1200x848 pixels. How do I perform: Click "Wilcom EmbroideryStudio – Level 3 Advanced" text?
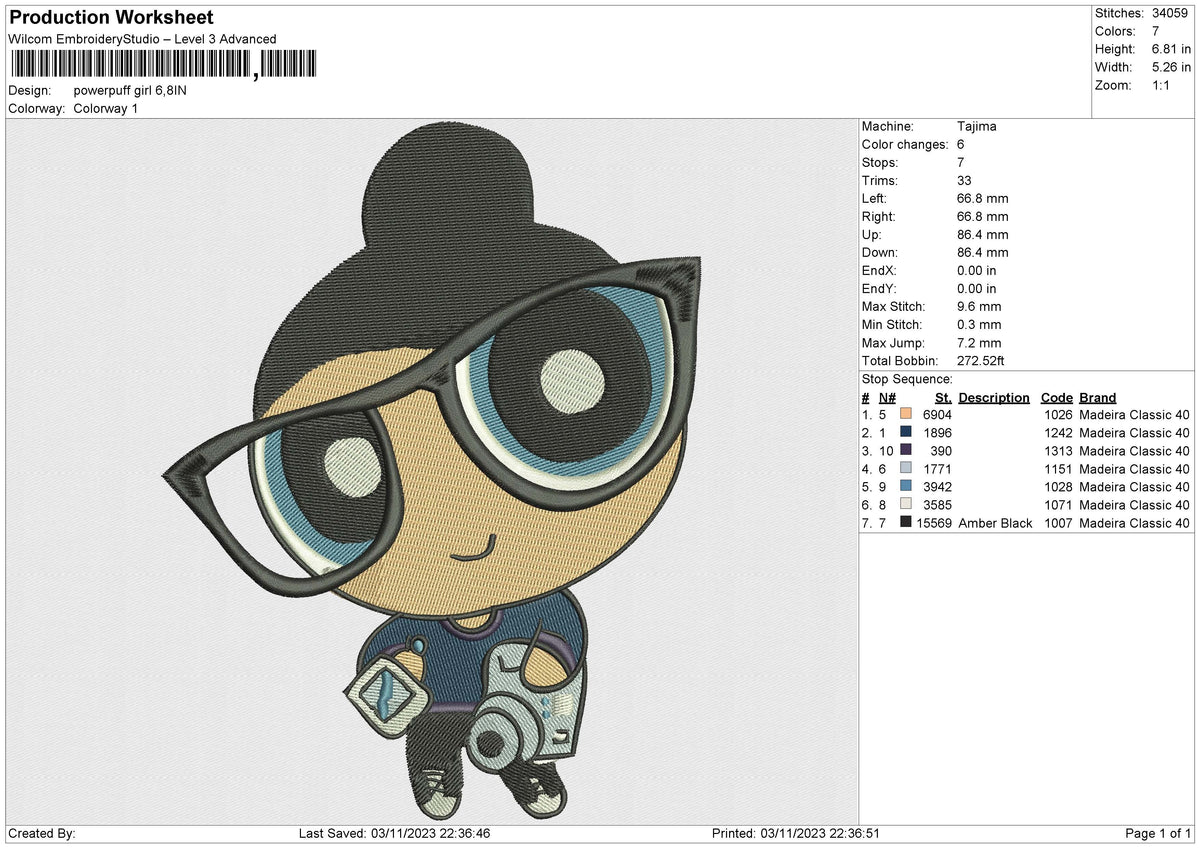(142, 39)
